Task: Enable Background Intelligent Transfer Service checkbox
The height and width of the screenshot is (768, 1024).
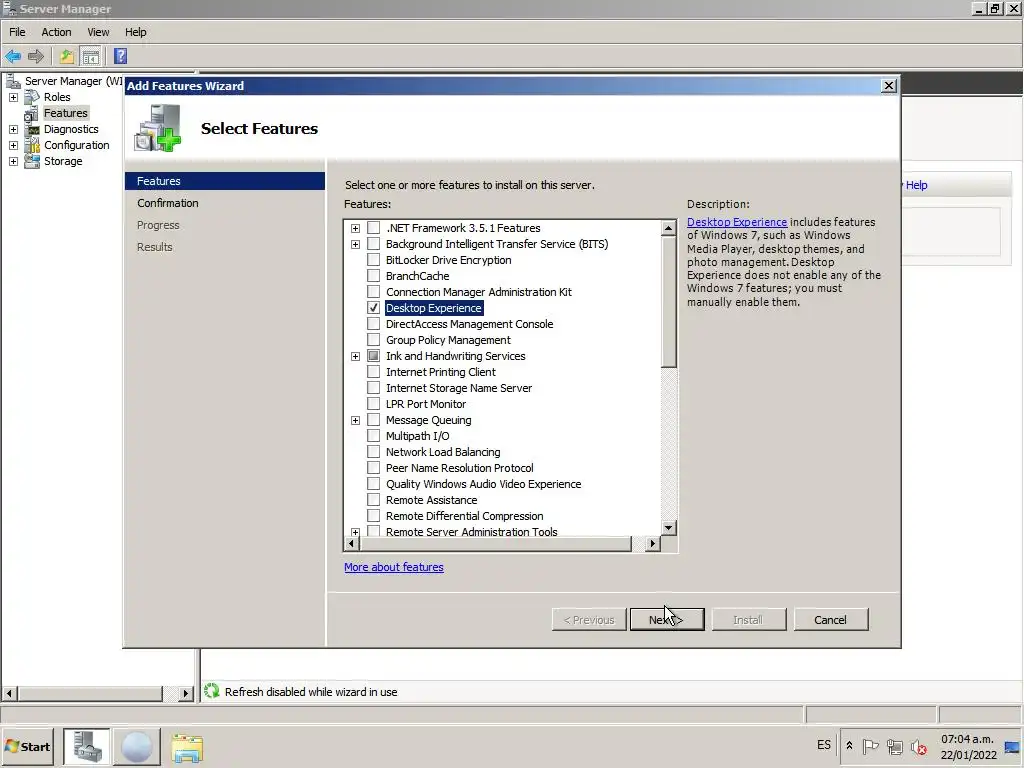Action: (x=374, y=244)
